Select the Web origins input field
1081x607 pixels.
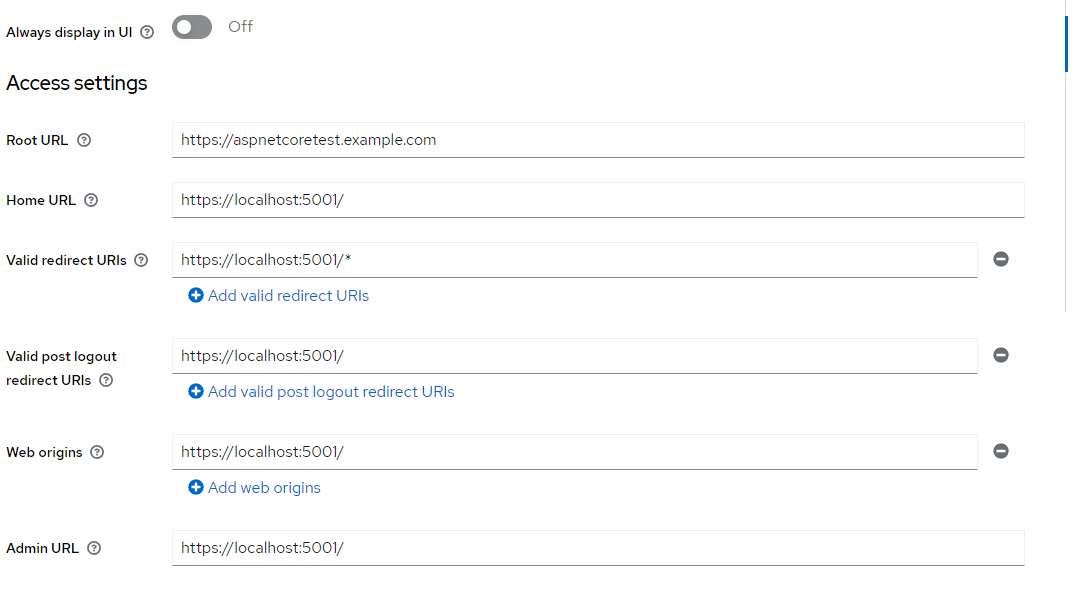[574, 452]
